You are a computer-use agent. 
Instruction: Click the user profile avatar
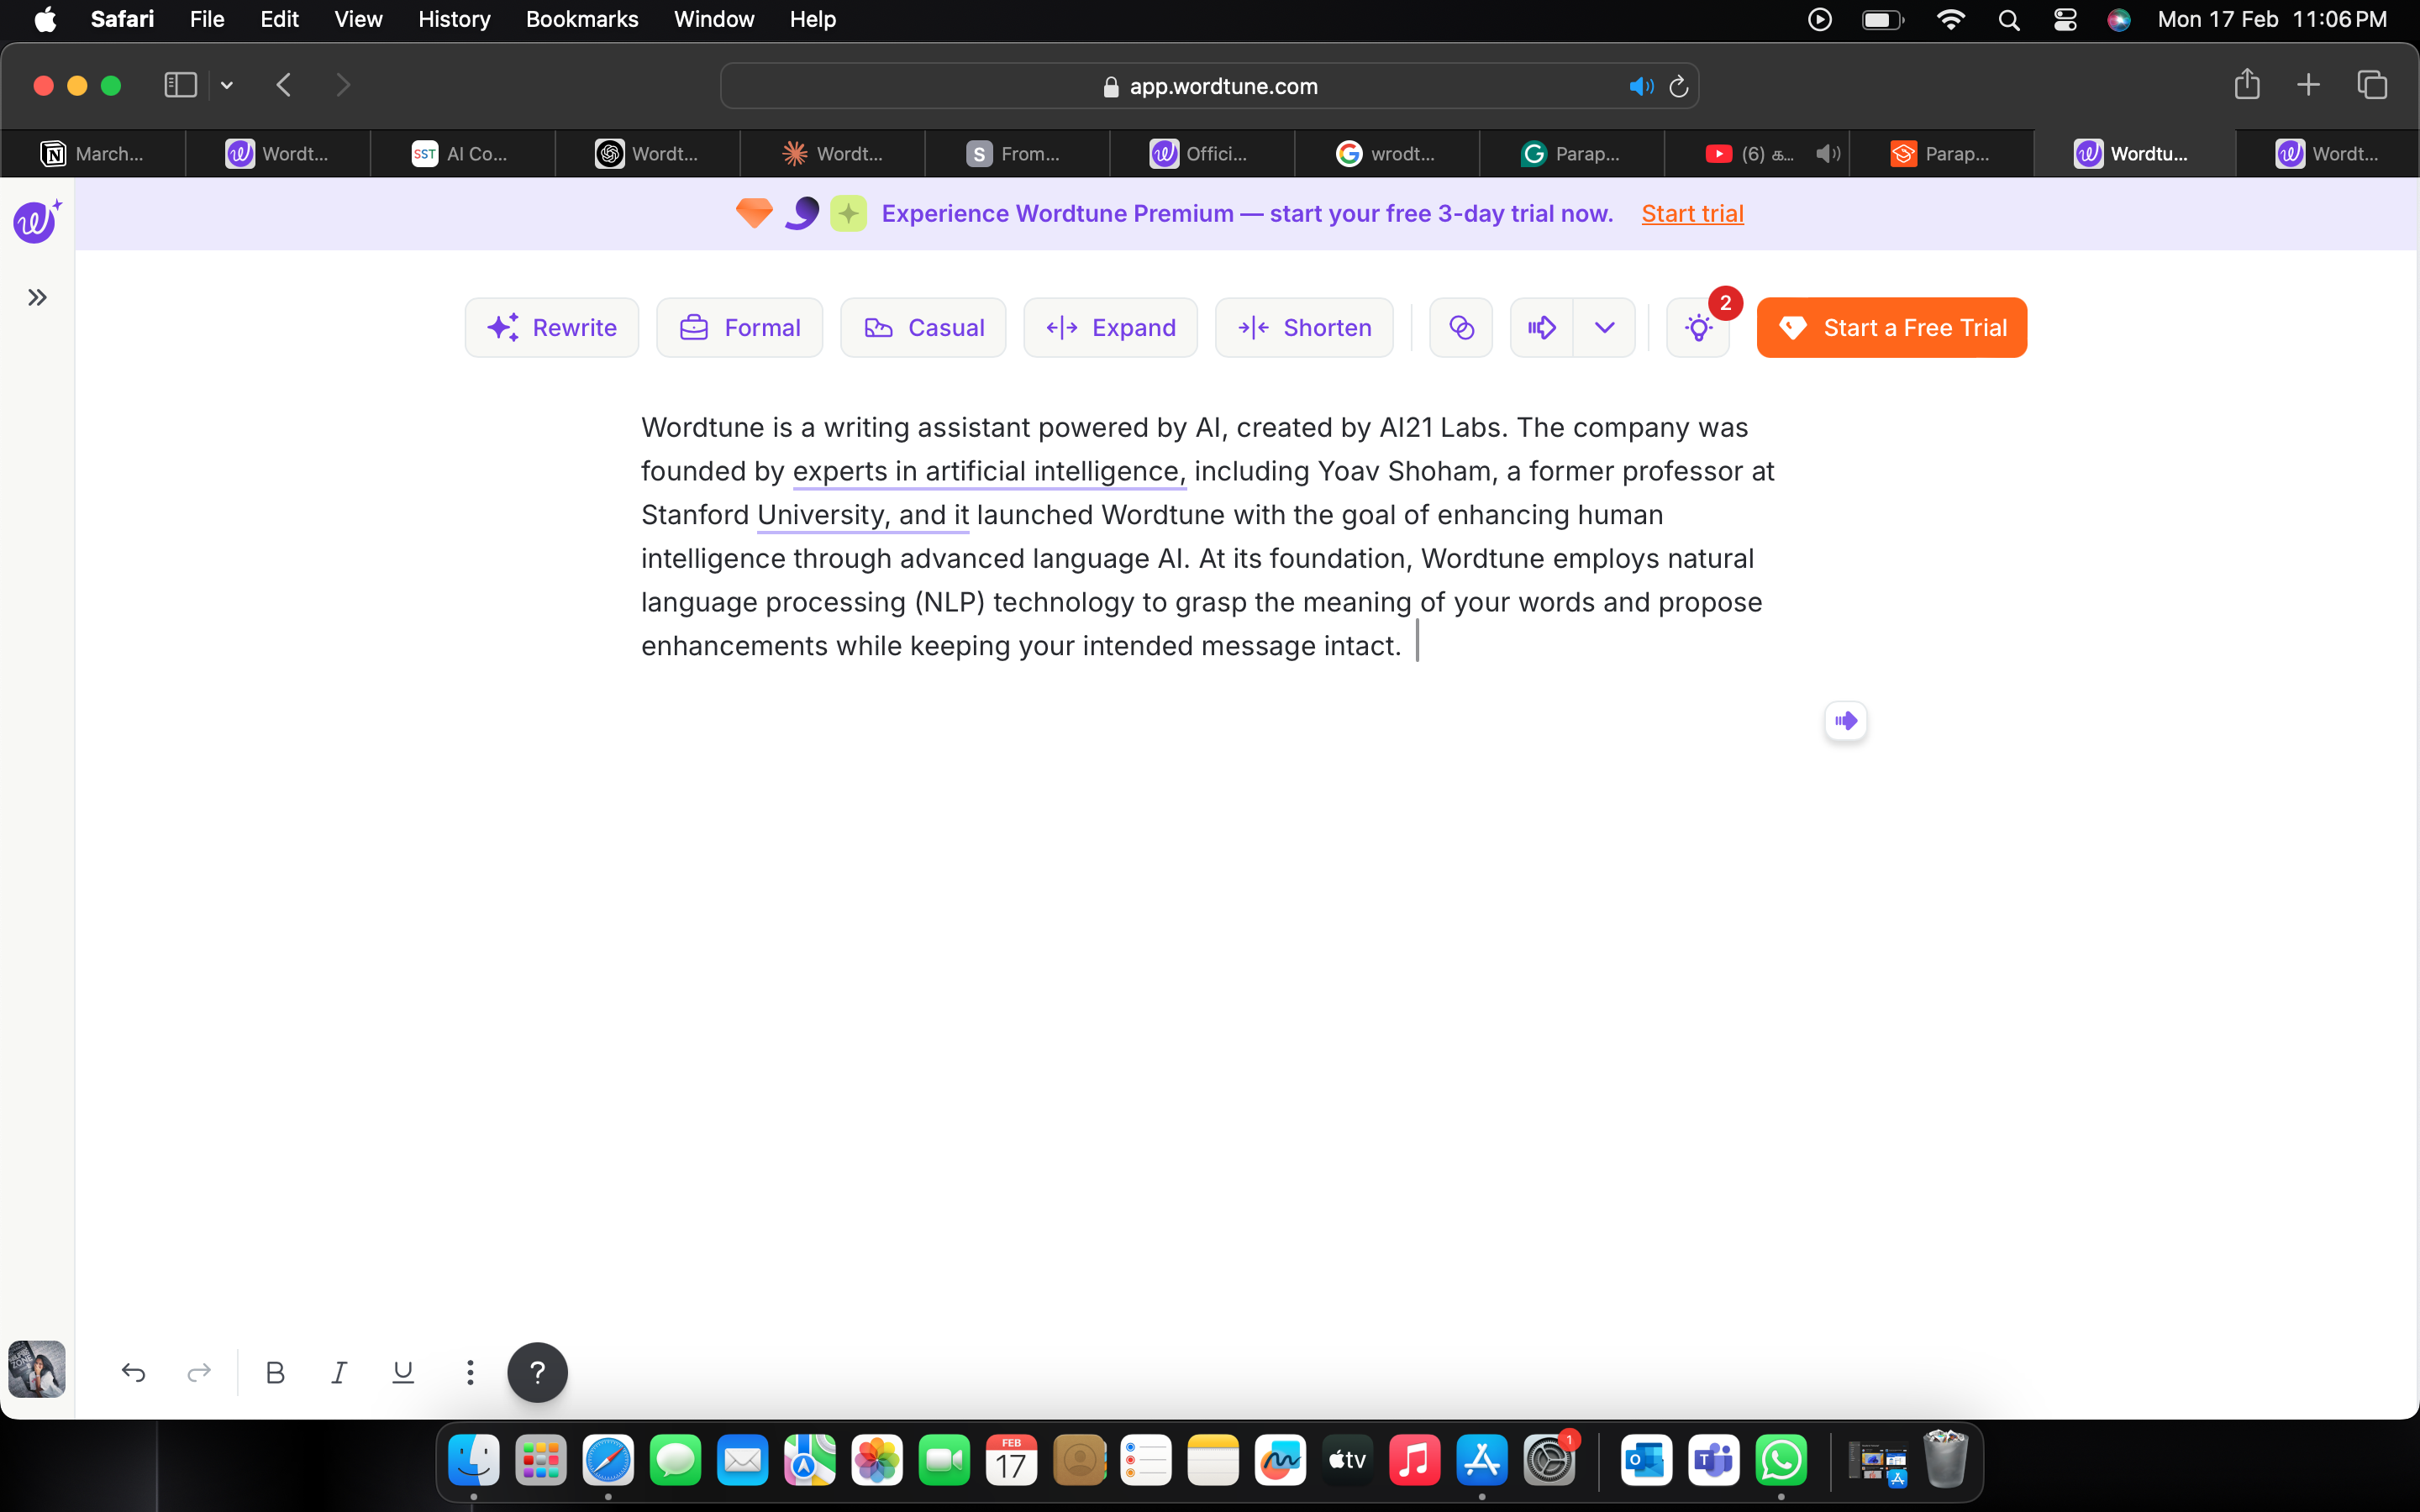point(37,1369)
